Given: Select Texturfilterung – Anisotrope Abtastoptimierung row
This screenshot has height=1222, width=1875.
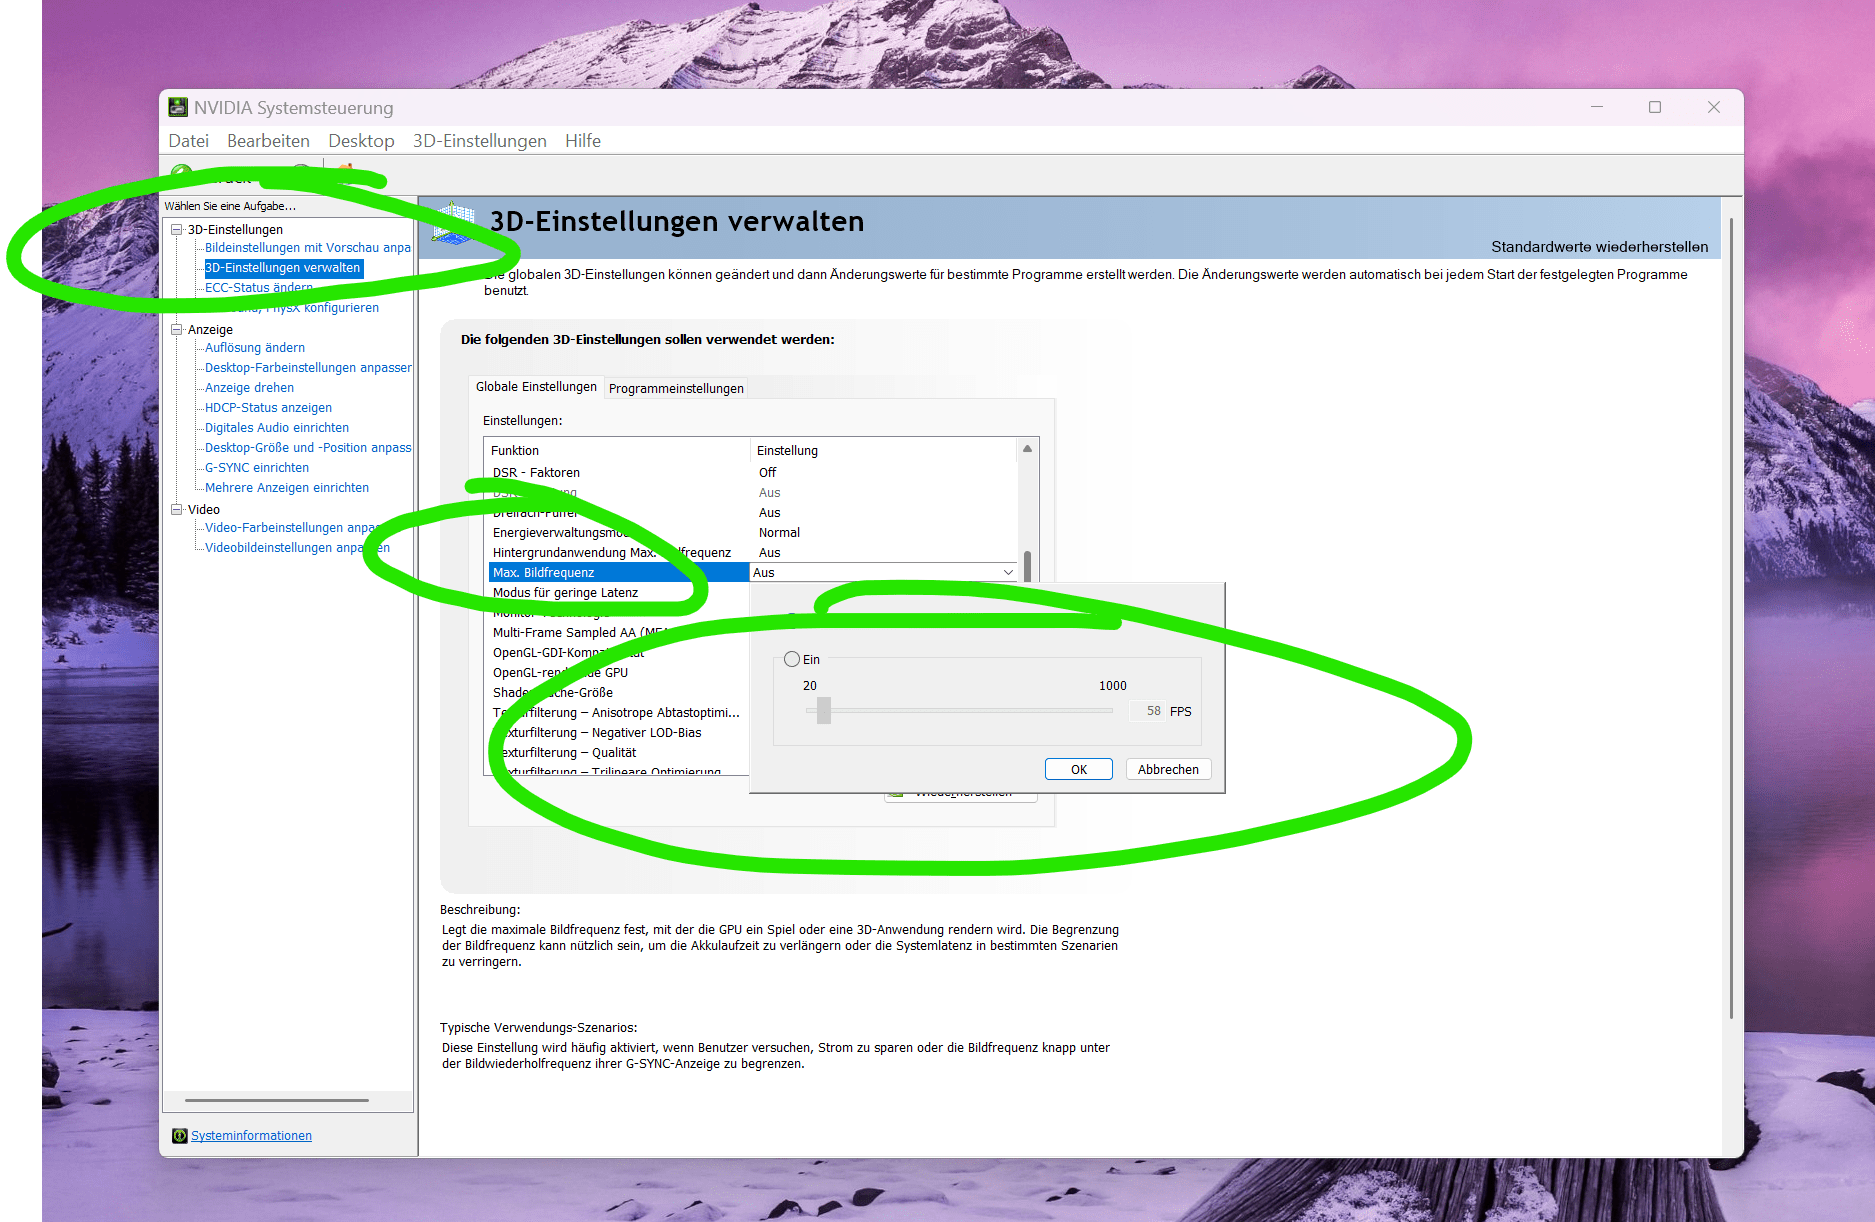Looking at the screenshot, I should tap(618, 713).
